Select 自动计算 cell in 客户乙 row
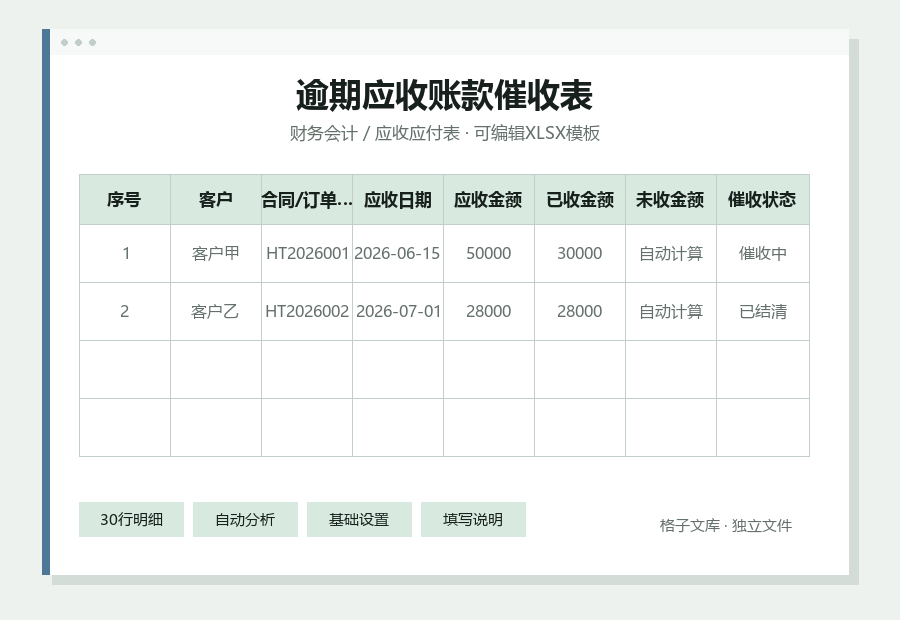This screenshot has height=620, width=900. coord(670,311)
